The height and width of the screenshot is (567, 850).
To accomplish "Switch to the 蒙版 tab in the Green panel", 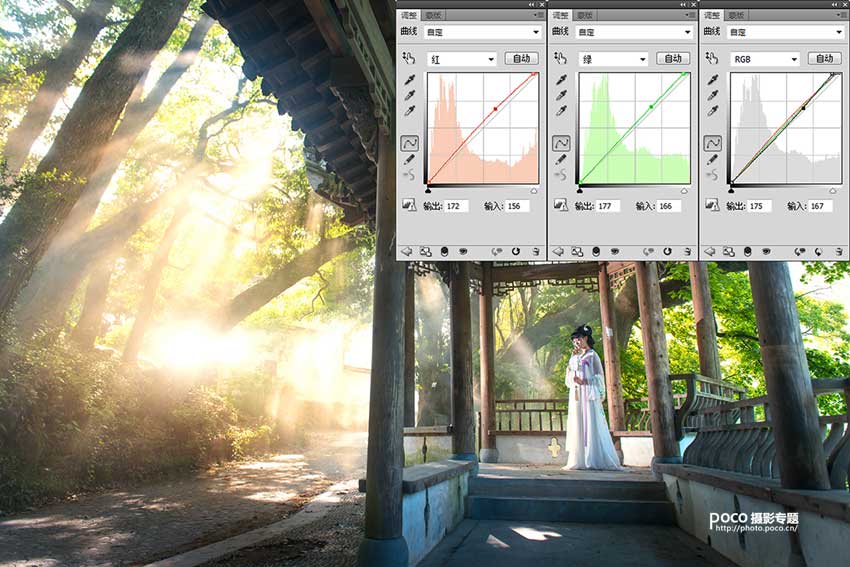I will (585, 15).
